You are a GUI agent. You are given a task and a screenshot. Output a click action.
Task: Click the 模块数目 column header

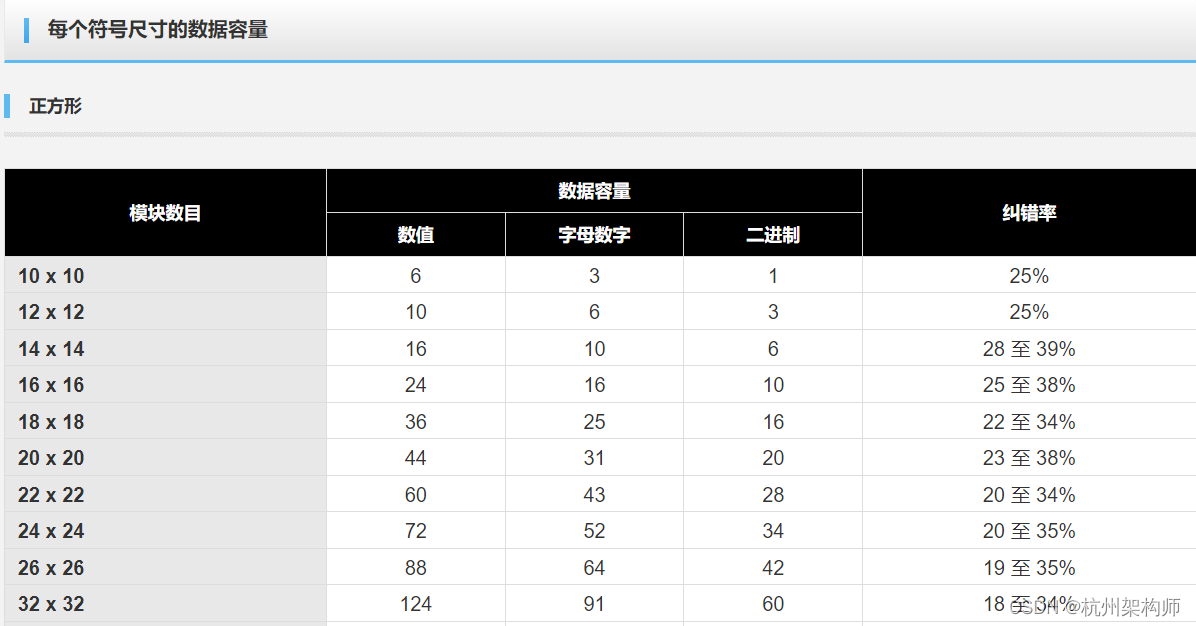coord(165,212)
